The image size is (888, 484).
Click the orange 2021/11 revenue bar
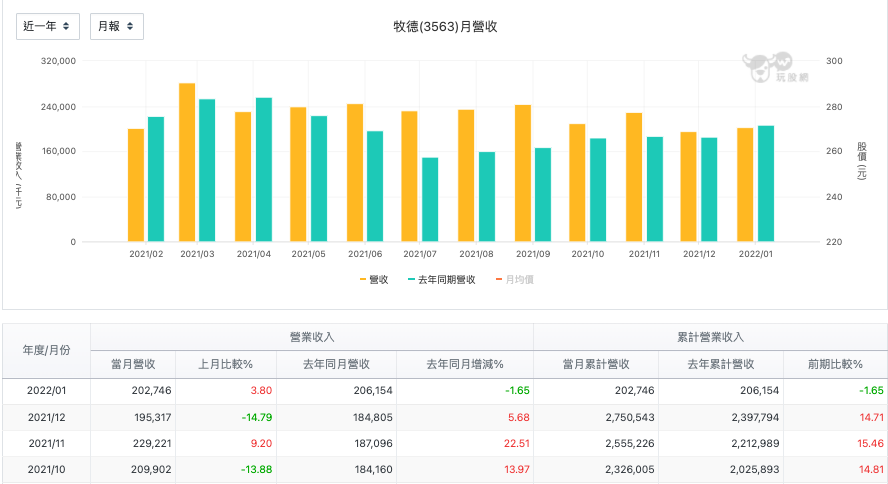click(634, 177)
